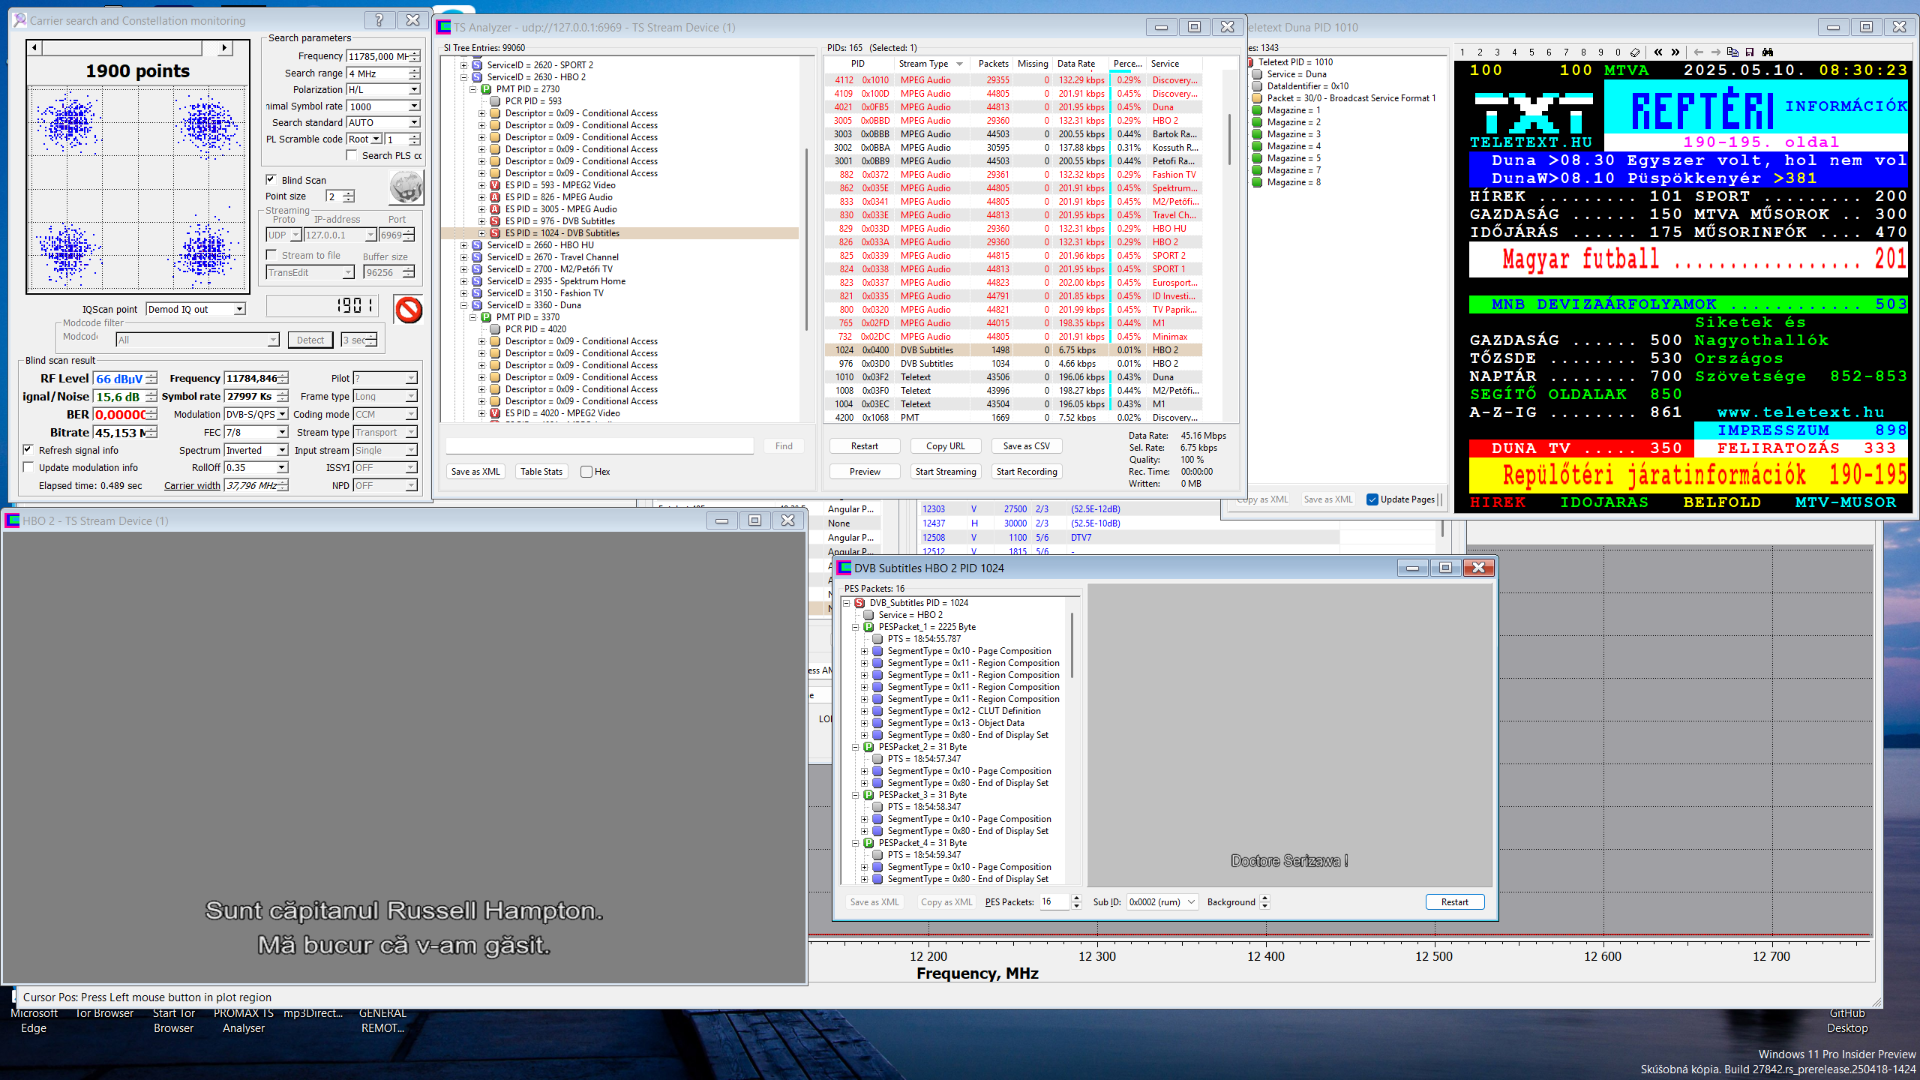1920x1080 pixels.
Task: Click the help question mark in Carrier search title bar
Action: (378, 20)
